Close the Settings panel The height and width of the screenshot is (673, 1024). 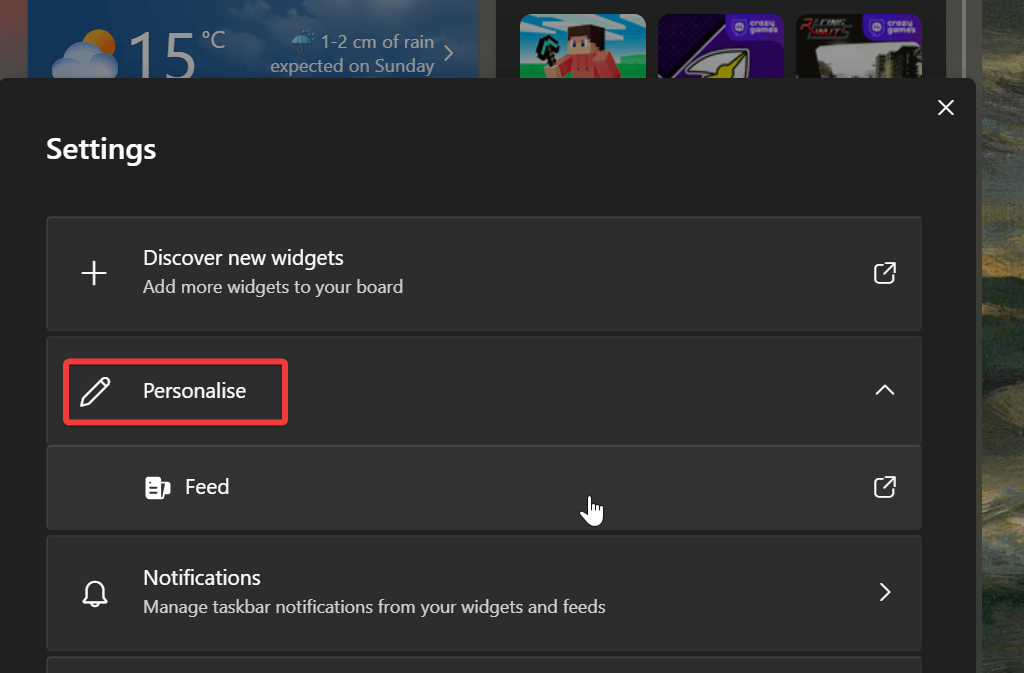click(945, 108)
